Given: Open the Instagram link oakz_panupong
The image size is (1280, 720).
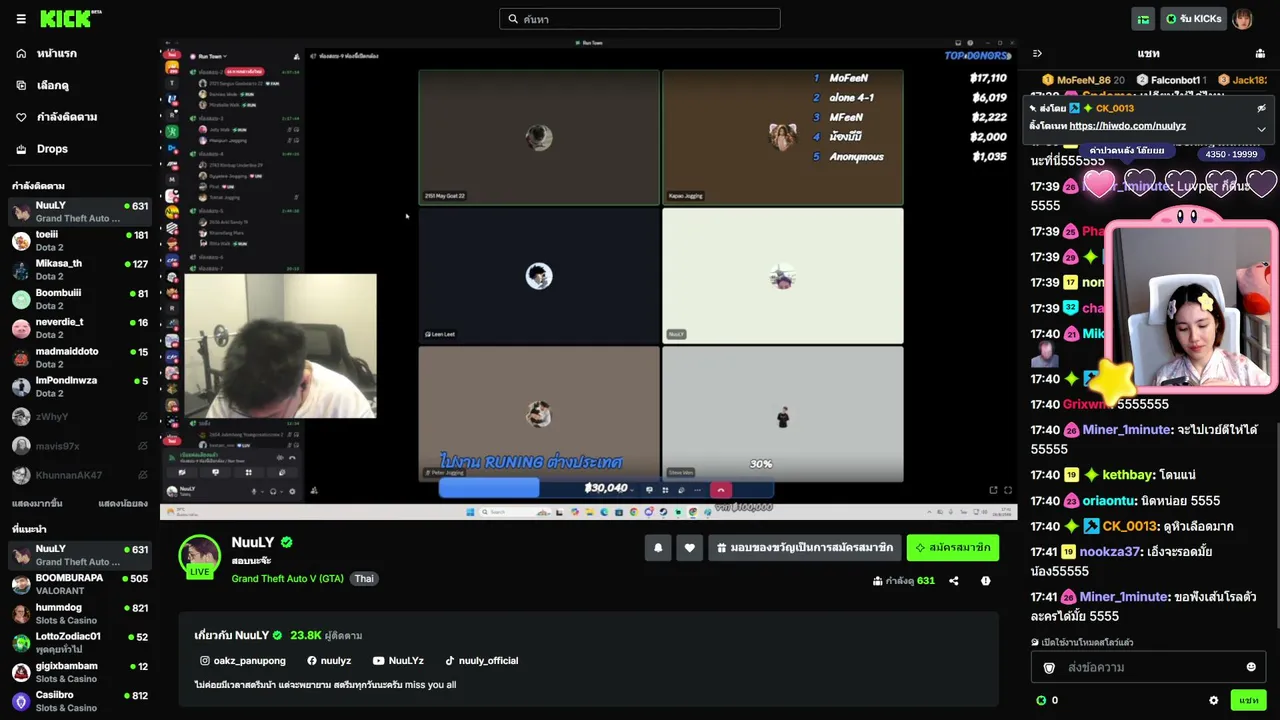Looking at the screenshot, I should 243,660.
